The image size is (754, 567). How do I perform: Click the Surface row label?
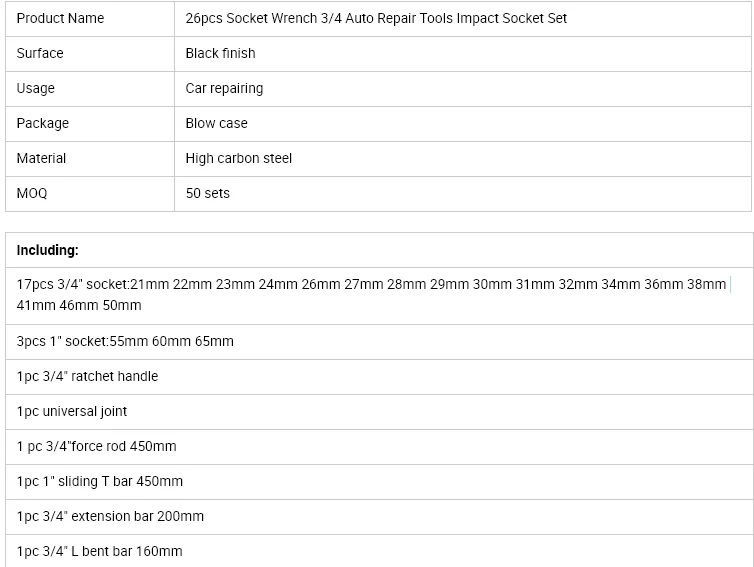pos(90,54)
